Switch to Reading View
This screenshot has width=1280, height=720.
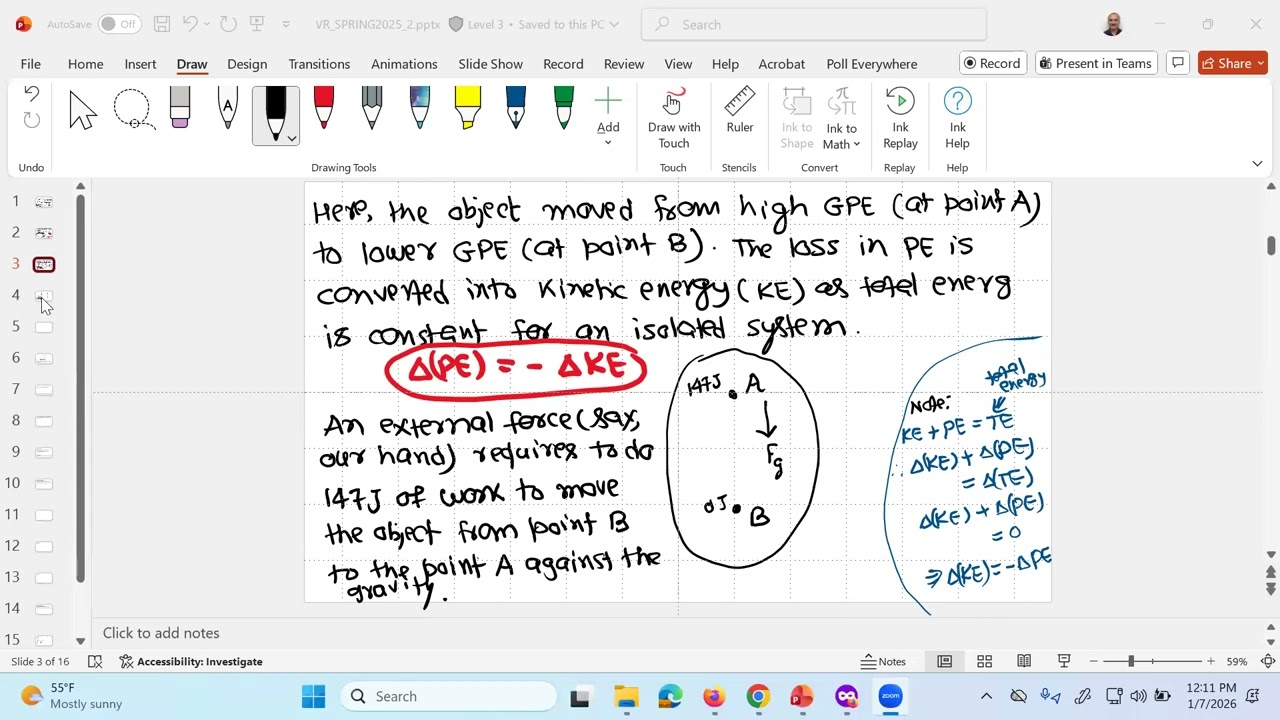1024,662
